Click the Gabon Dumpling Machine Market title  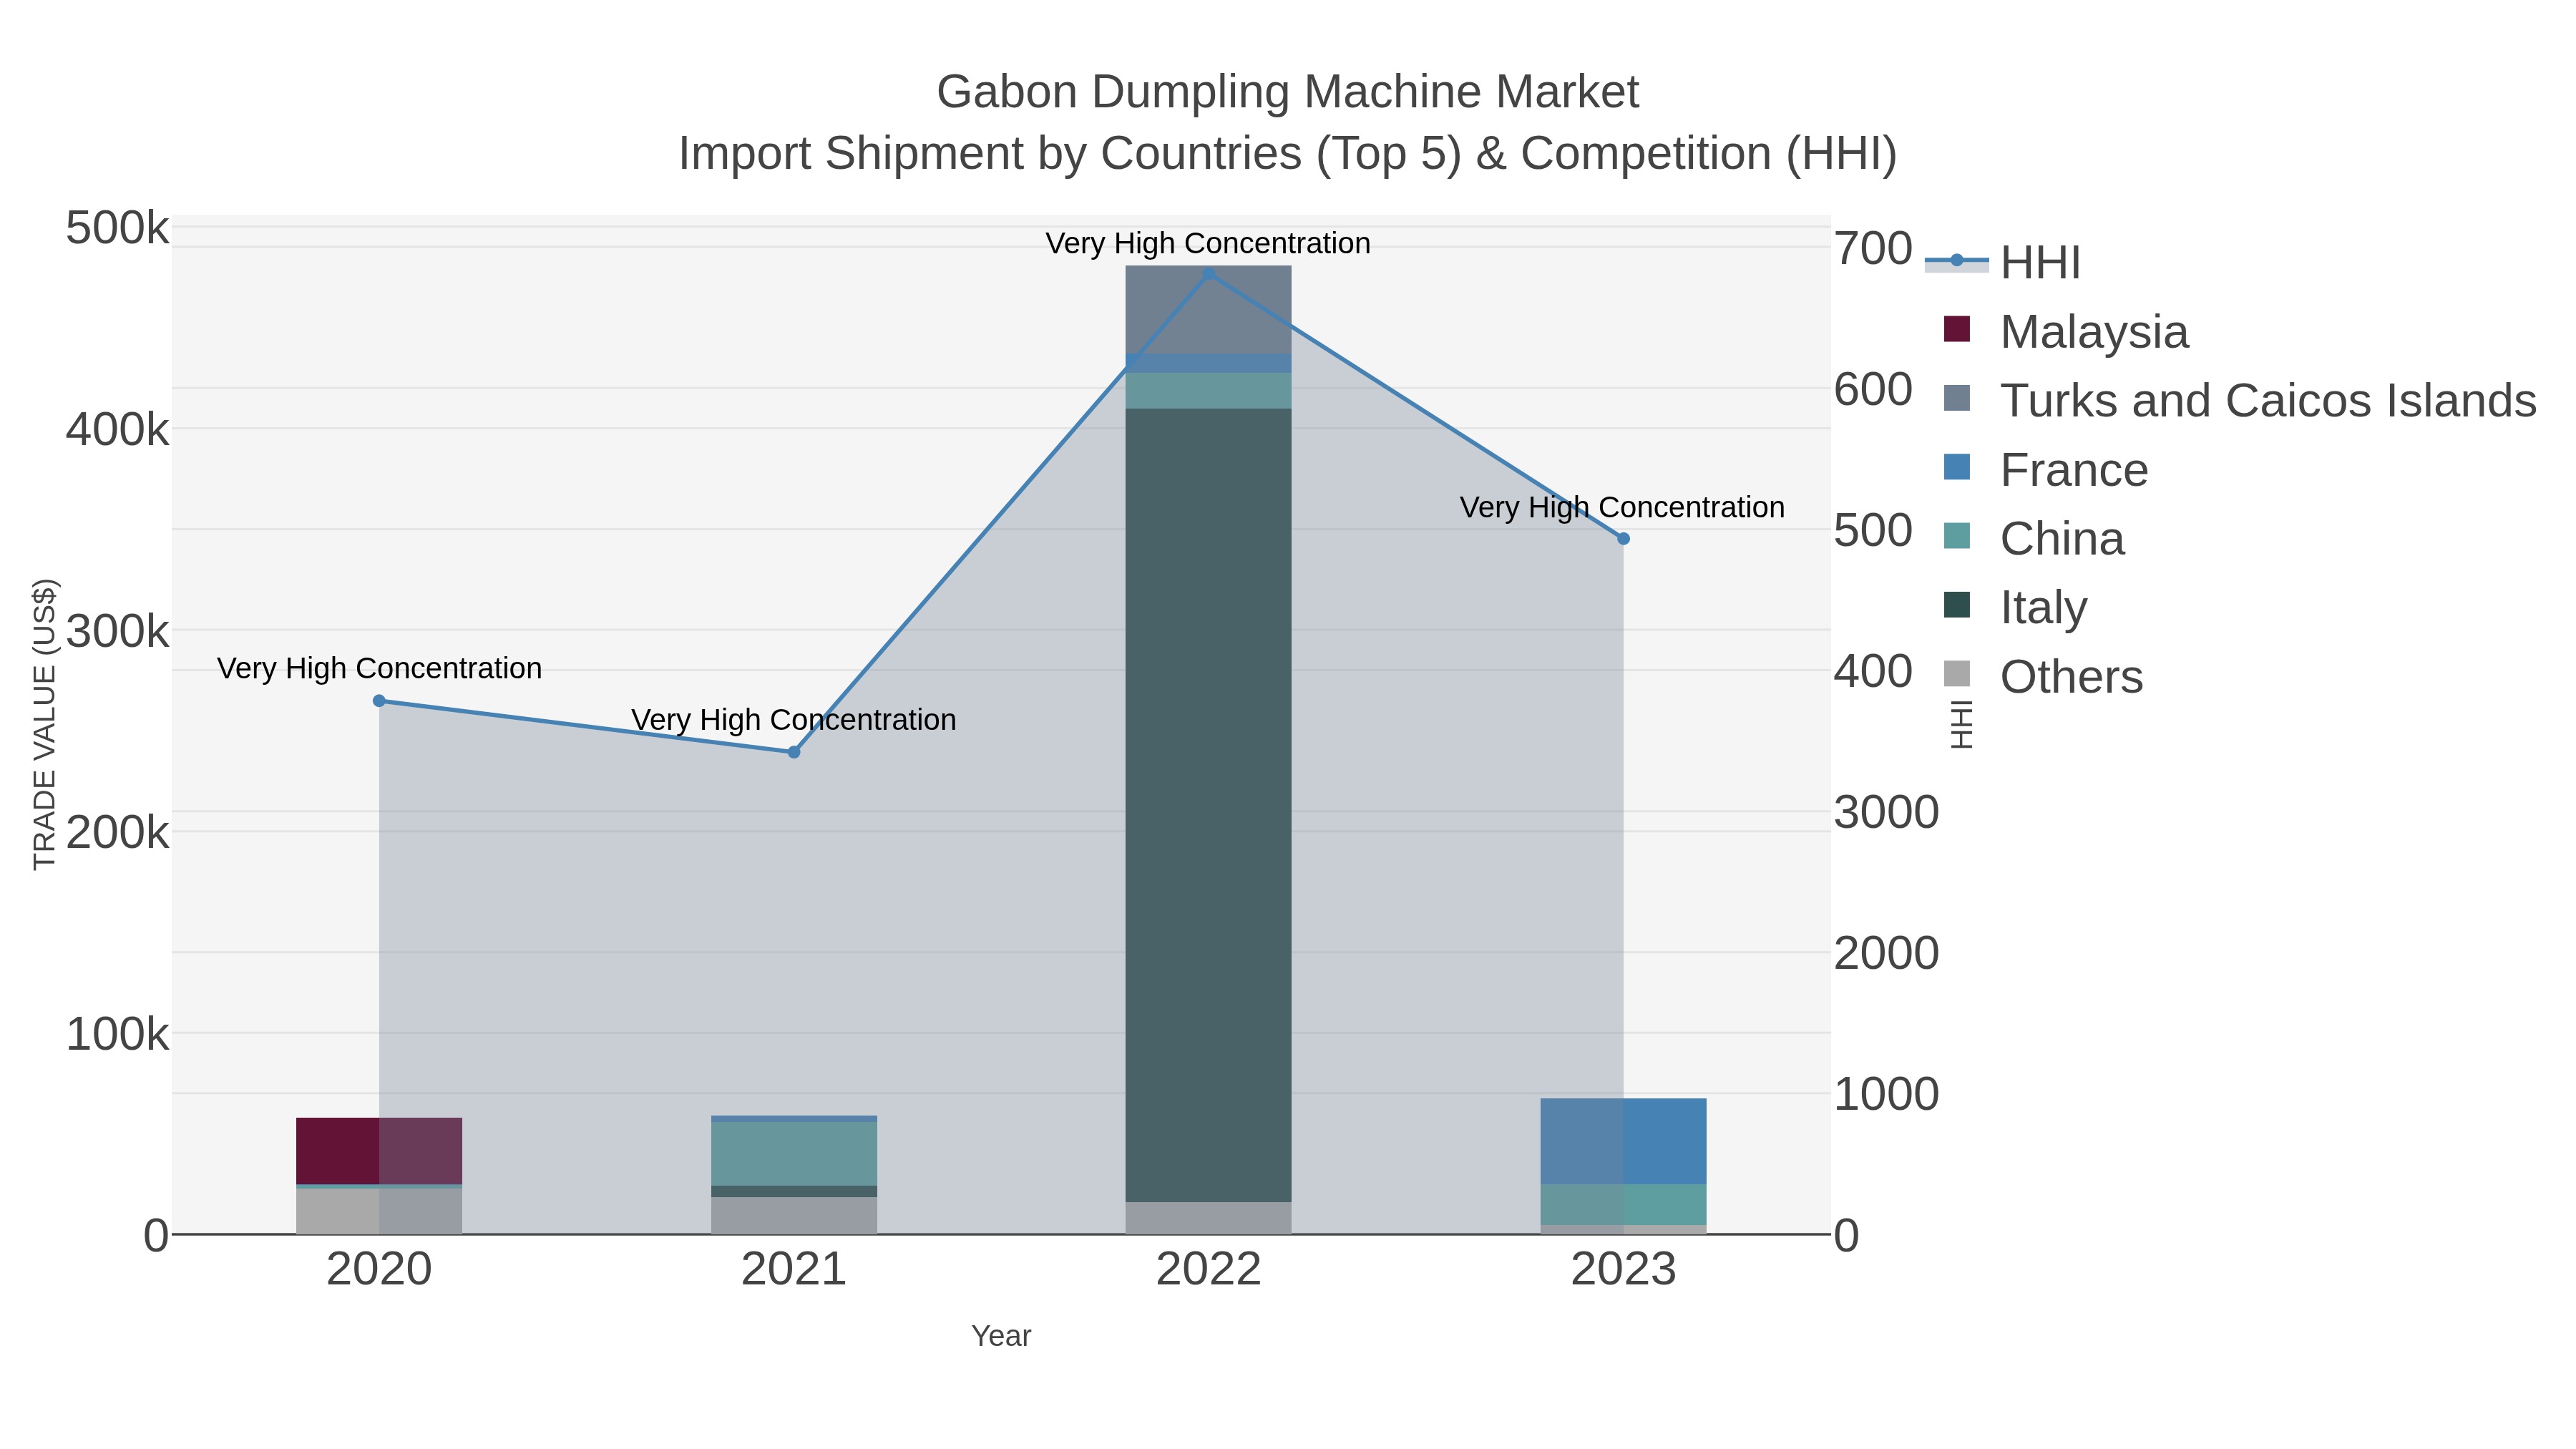1287,92
